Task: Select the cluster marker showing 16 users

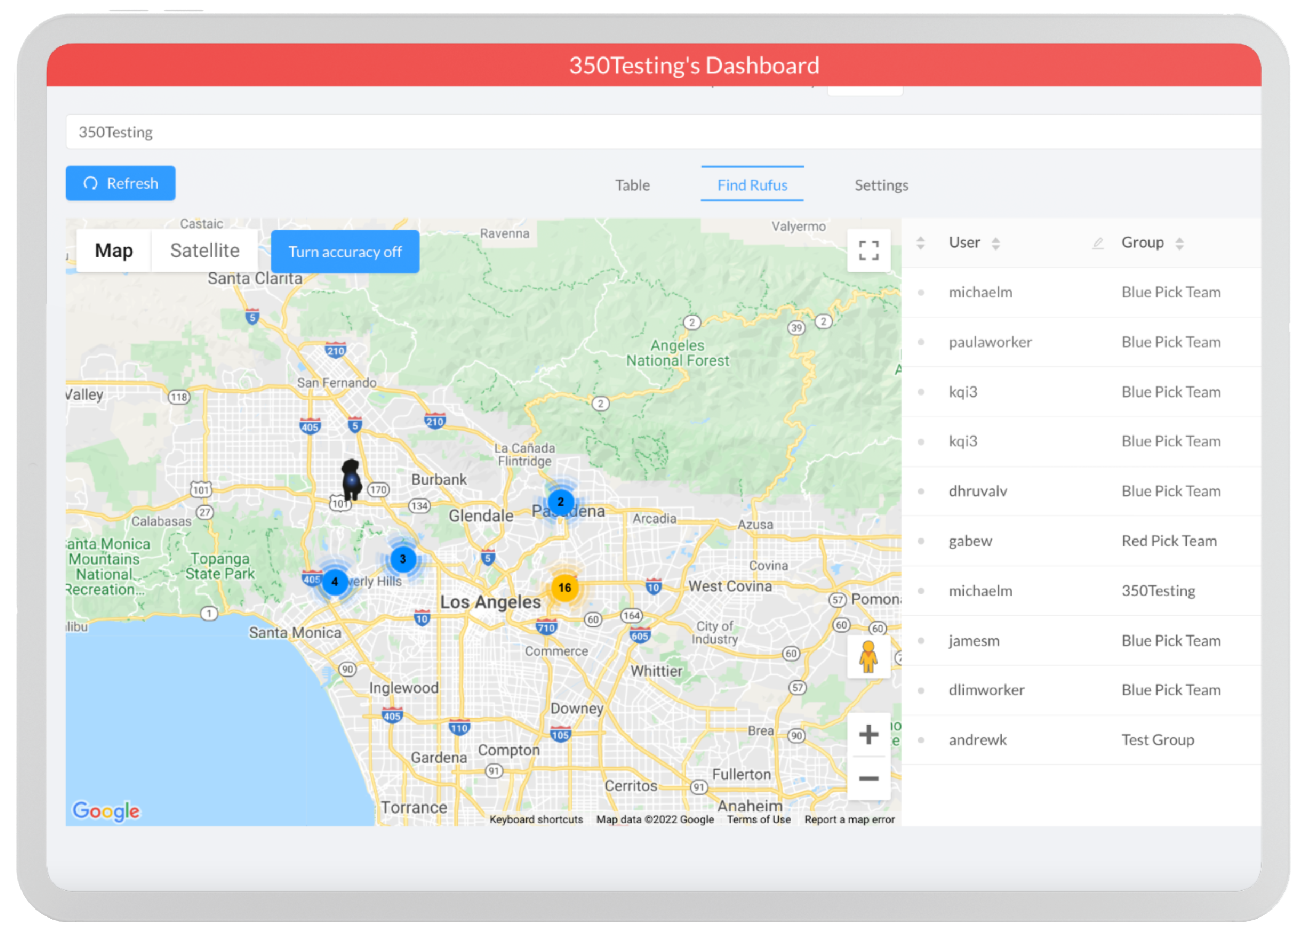Action: [565, 588]
